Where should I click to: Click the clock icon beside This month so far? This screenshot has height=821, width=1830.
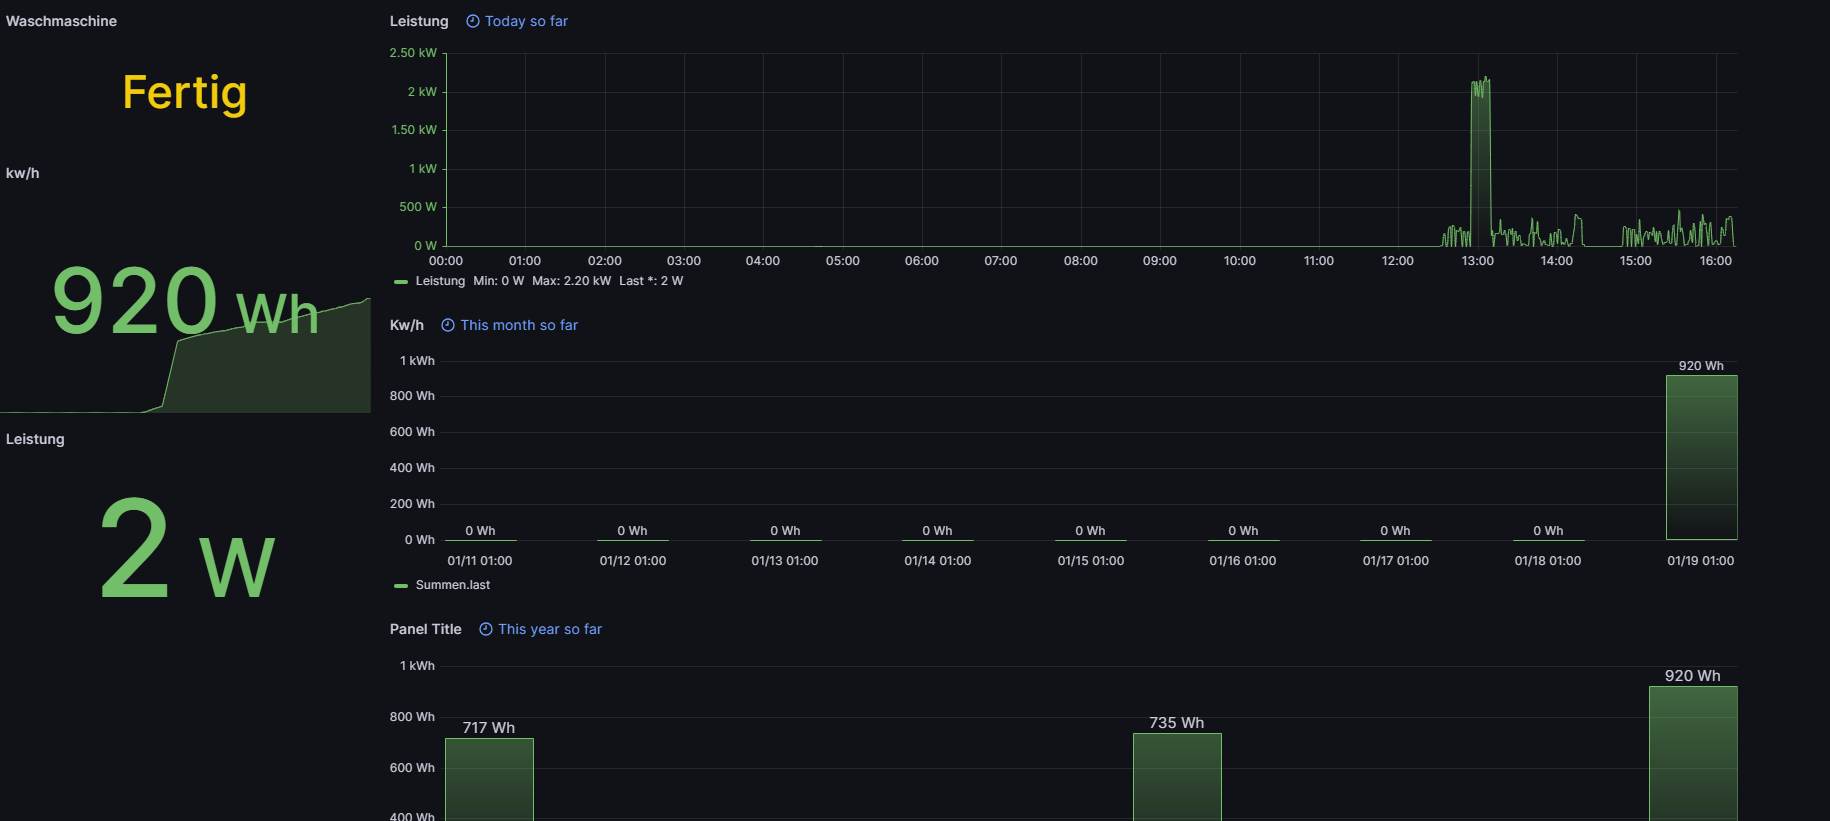[x=448, y=325]
